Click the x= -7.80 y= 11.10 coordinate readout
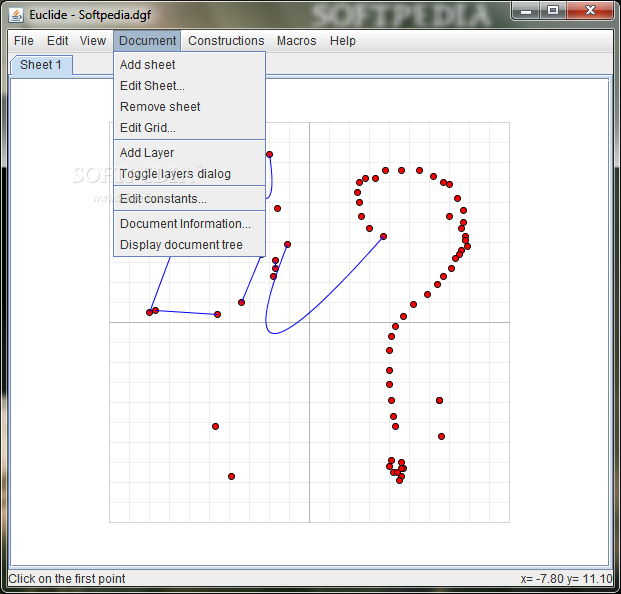This screenshot has height=594, width=621. click(x=566, y=579)
